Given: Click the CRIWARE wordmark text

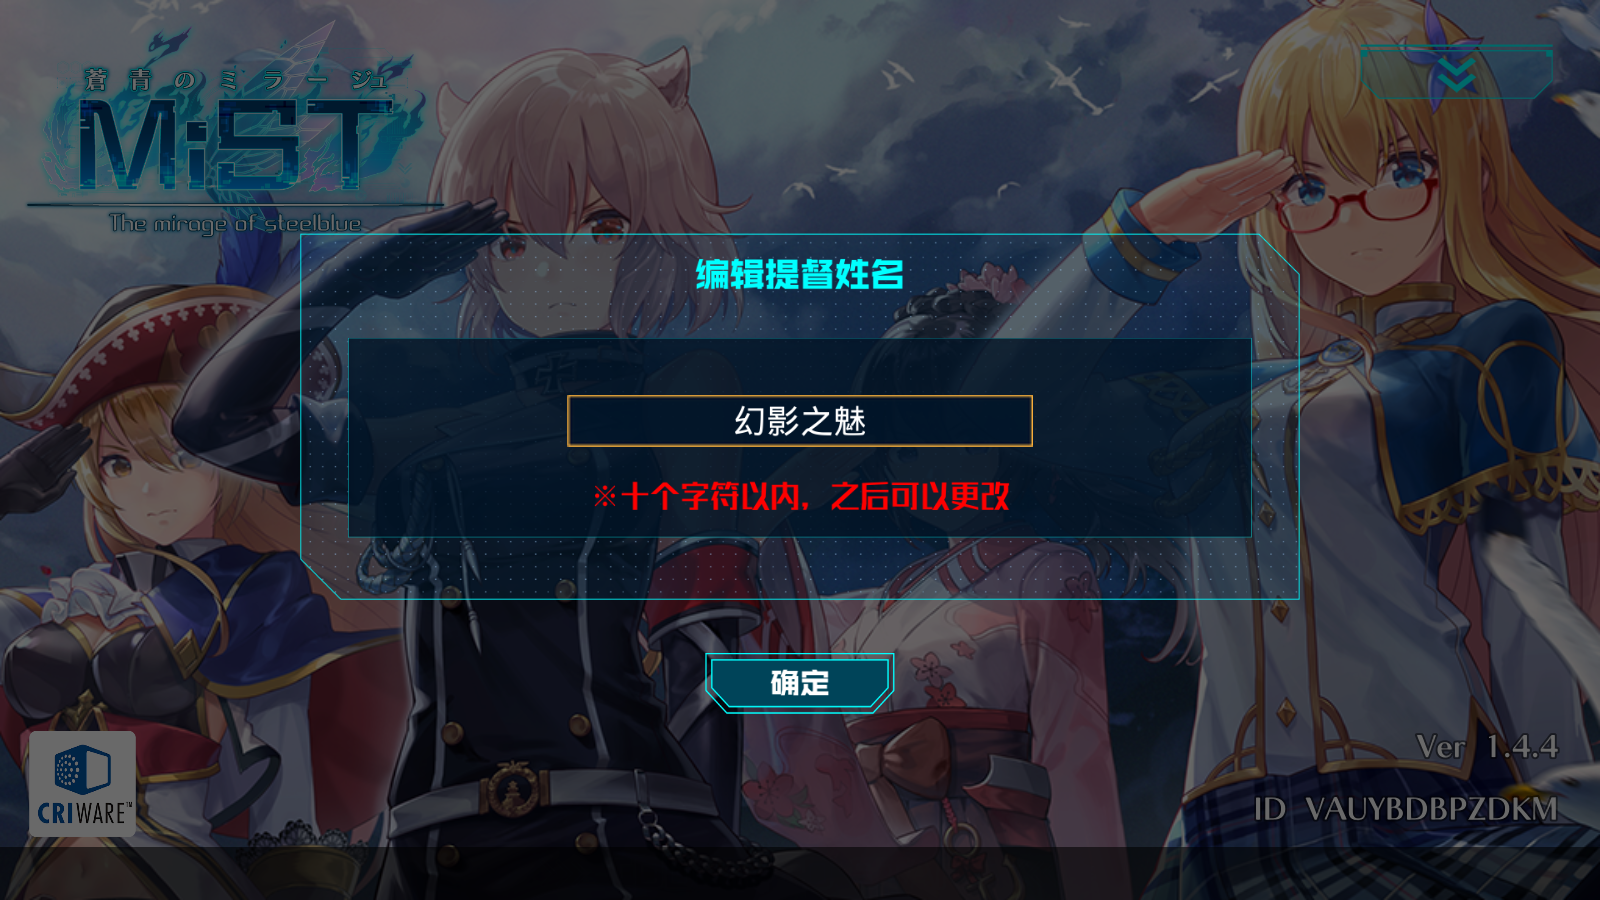Looking at the screenshot, I should click(83, 813).
